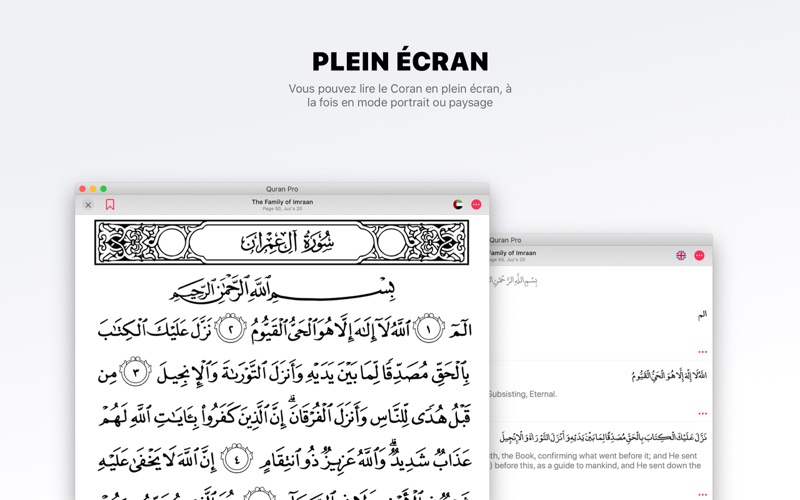The image size is (800, 500).
Task: Click the 'الم' verse in back window
Action: (x=702, y=315)
